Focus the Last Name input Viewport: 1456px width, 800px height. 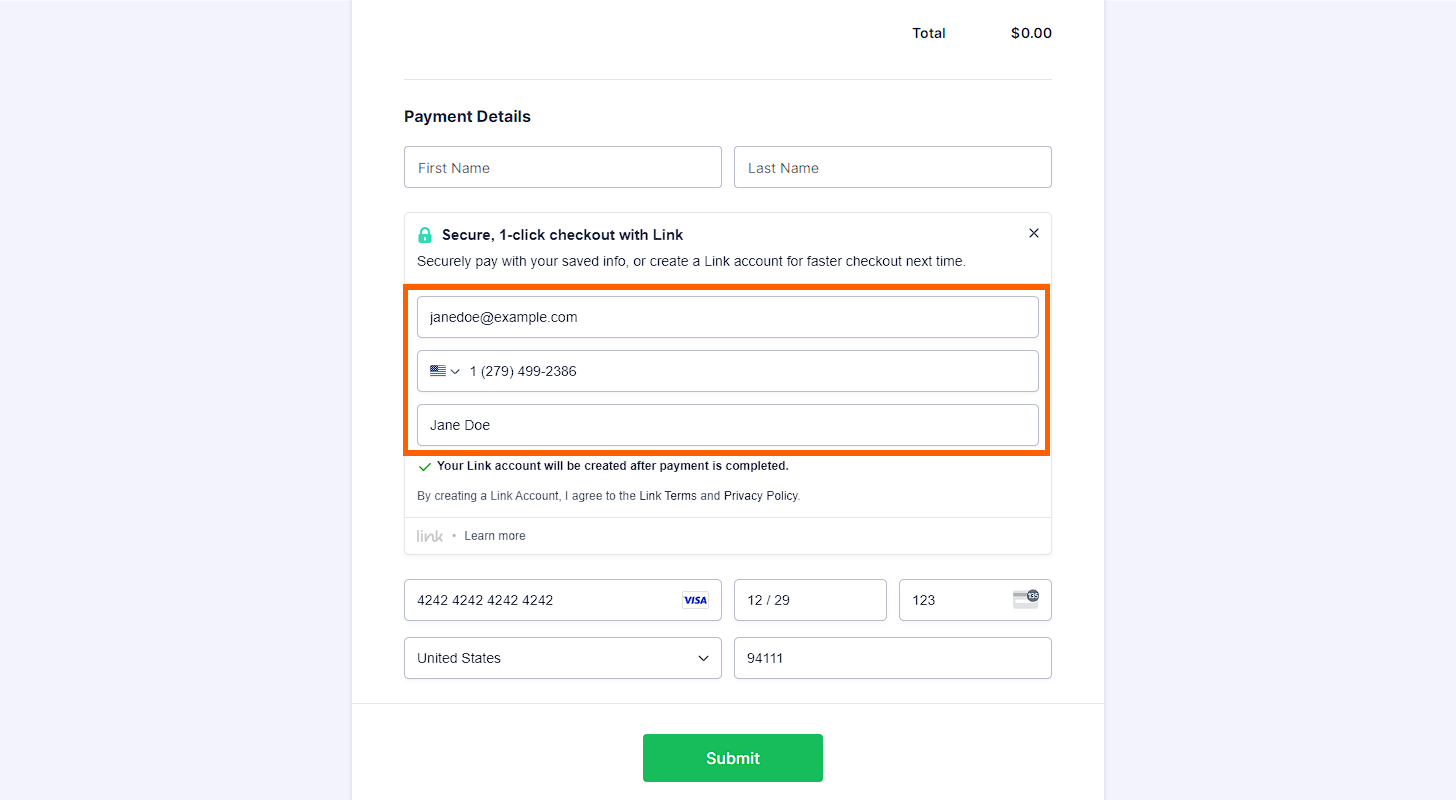click(892, 167)
